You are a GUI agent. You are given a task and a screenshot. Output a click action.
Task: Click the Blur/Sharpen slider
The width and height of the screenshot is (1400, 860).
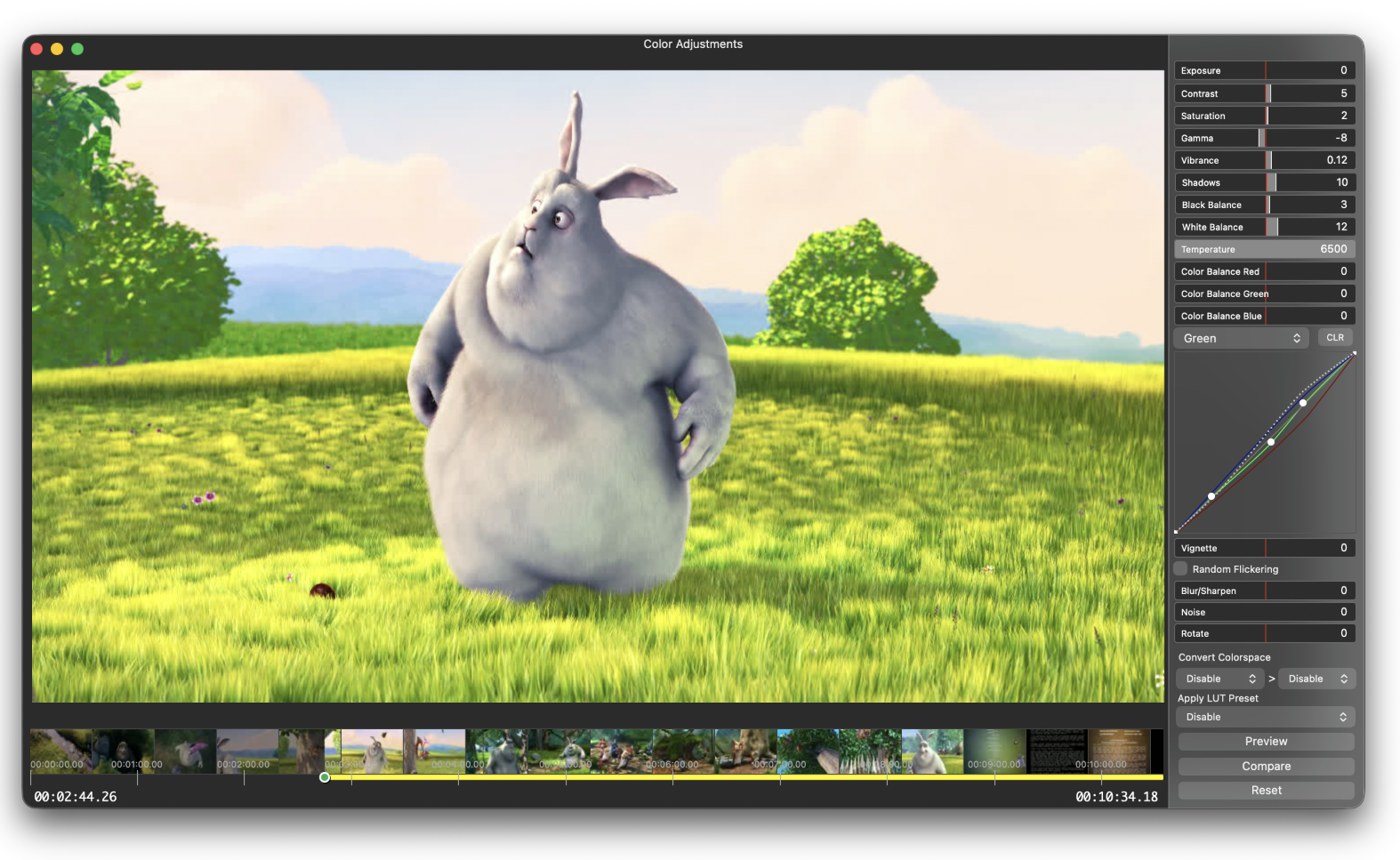click(x=1265, y=591)
